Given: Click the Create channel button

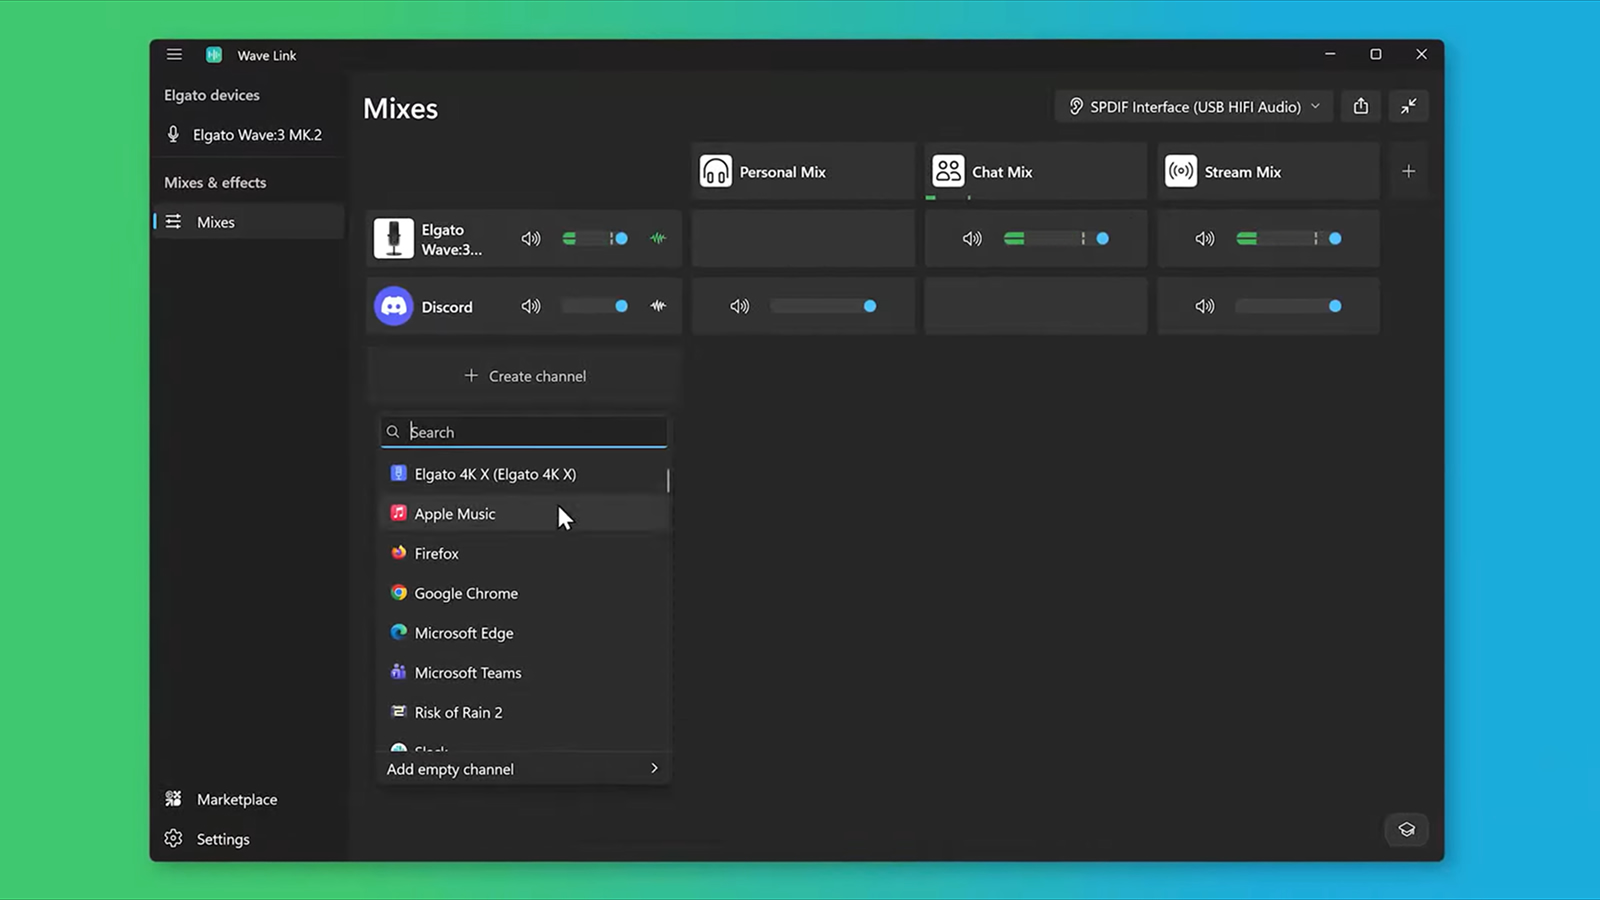Looking at the screenshot, I should (525, 376).
